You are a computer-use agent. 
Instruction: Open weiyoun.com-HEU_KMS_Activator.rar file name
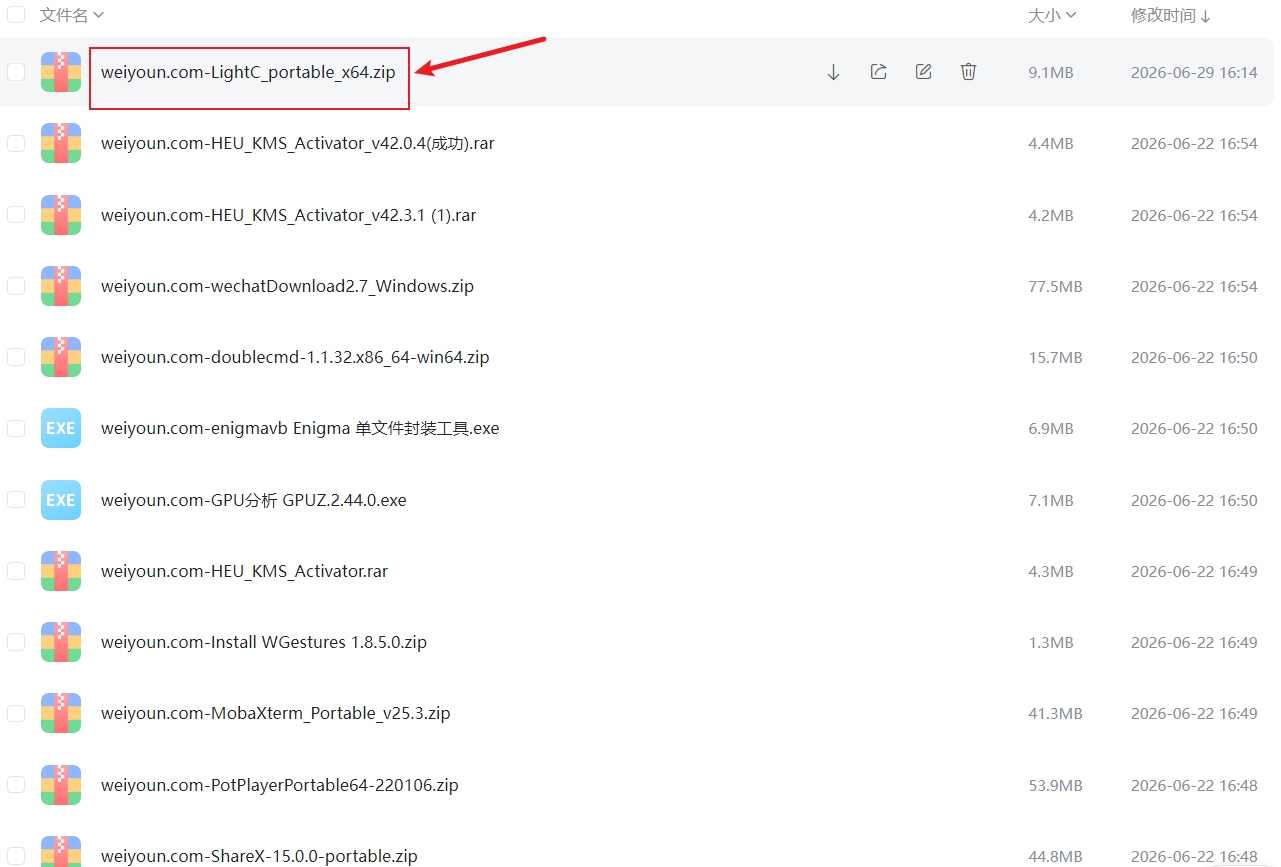[x=244, y=571]
